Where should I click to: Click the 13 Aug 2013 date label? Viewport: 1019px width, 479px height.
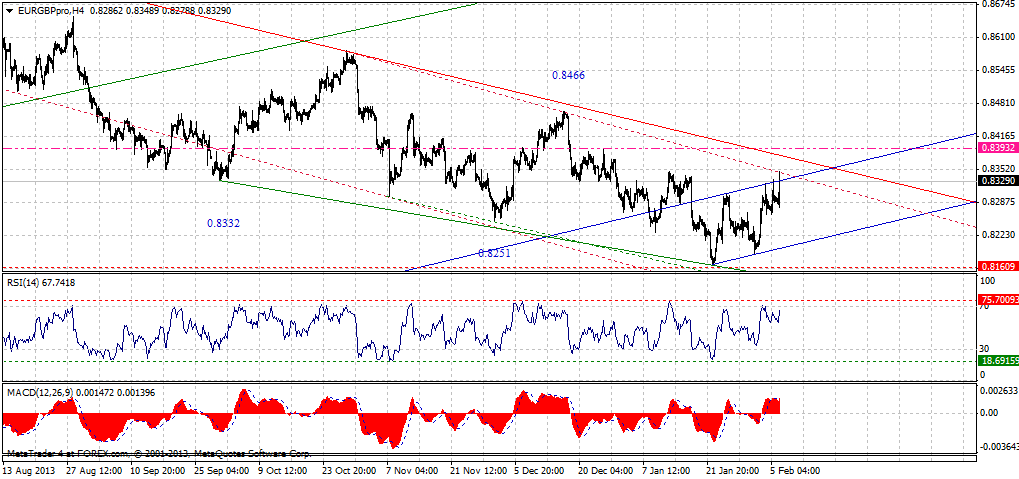point(29,470)
